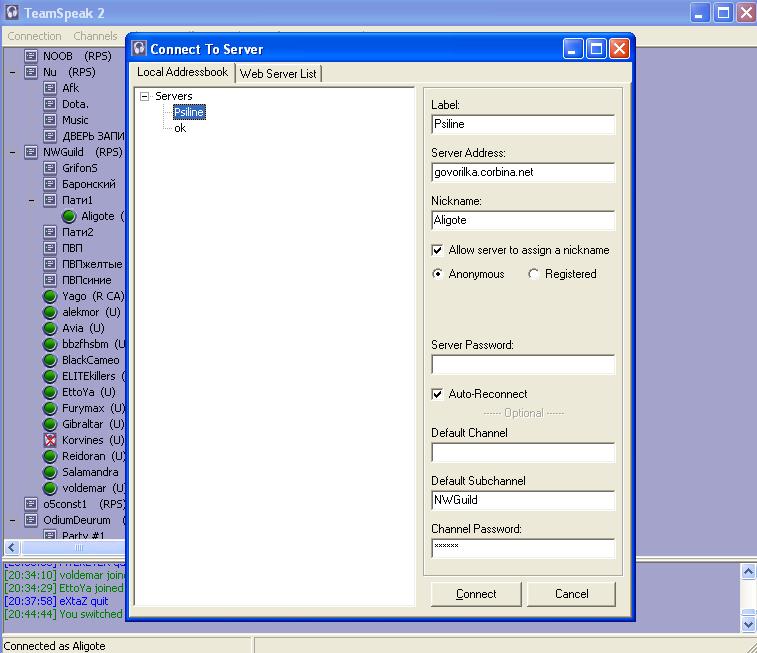757x653 pixels.
Task: Click the Cancel button
Action: 572,594
